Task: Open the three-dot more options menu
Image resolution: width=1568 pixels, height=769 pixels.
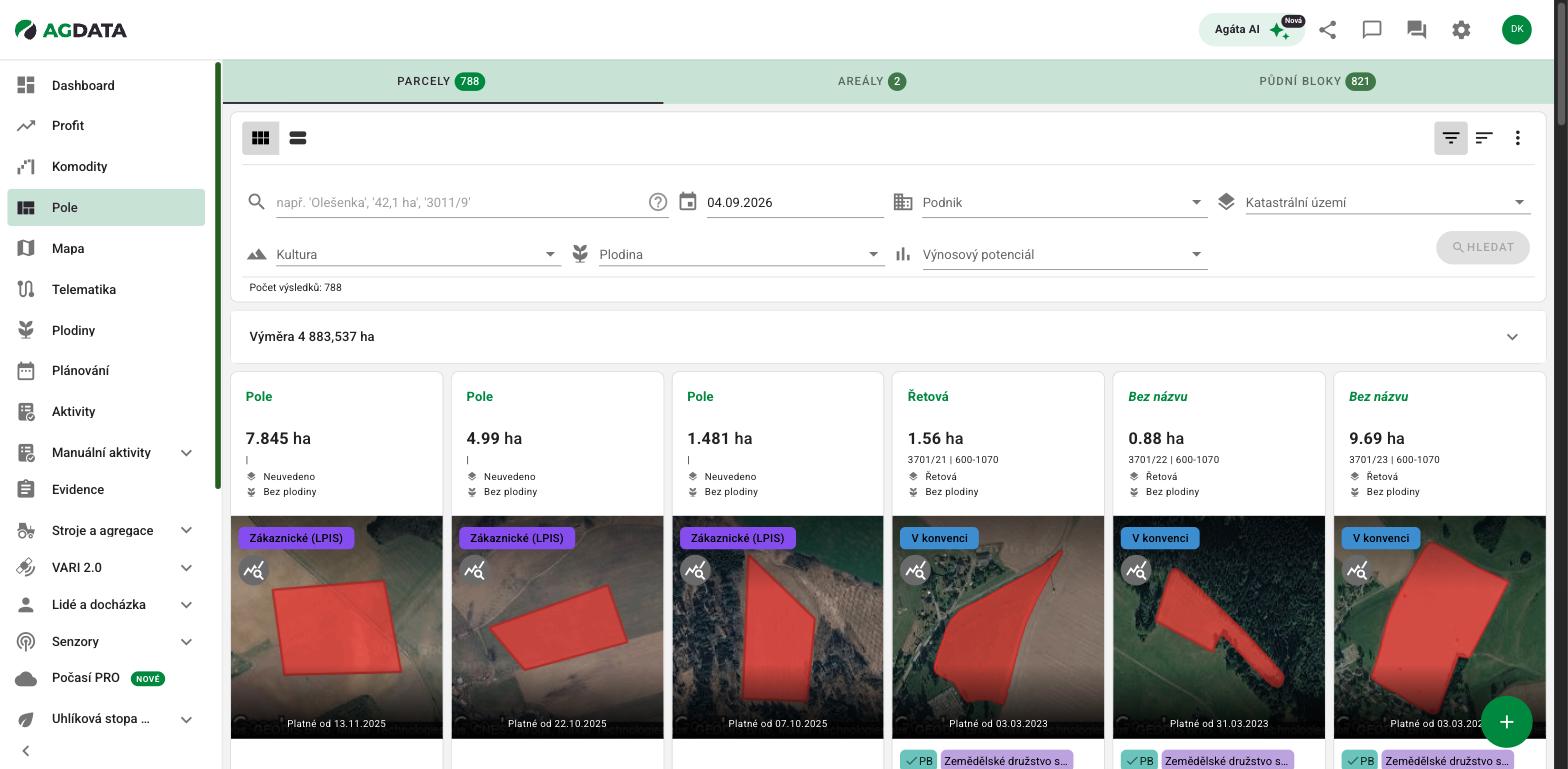Action: (x=1518, y=138)
